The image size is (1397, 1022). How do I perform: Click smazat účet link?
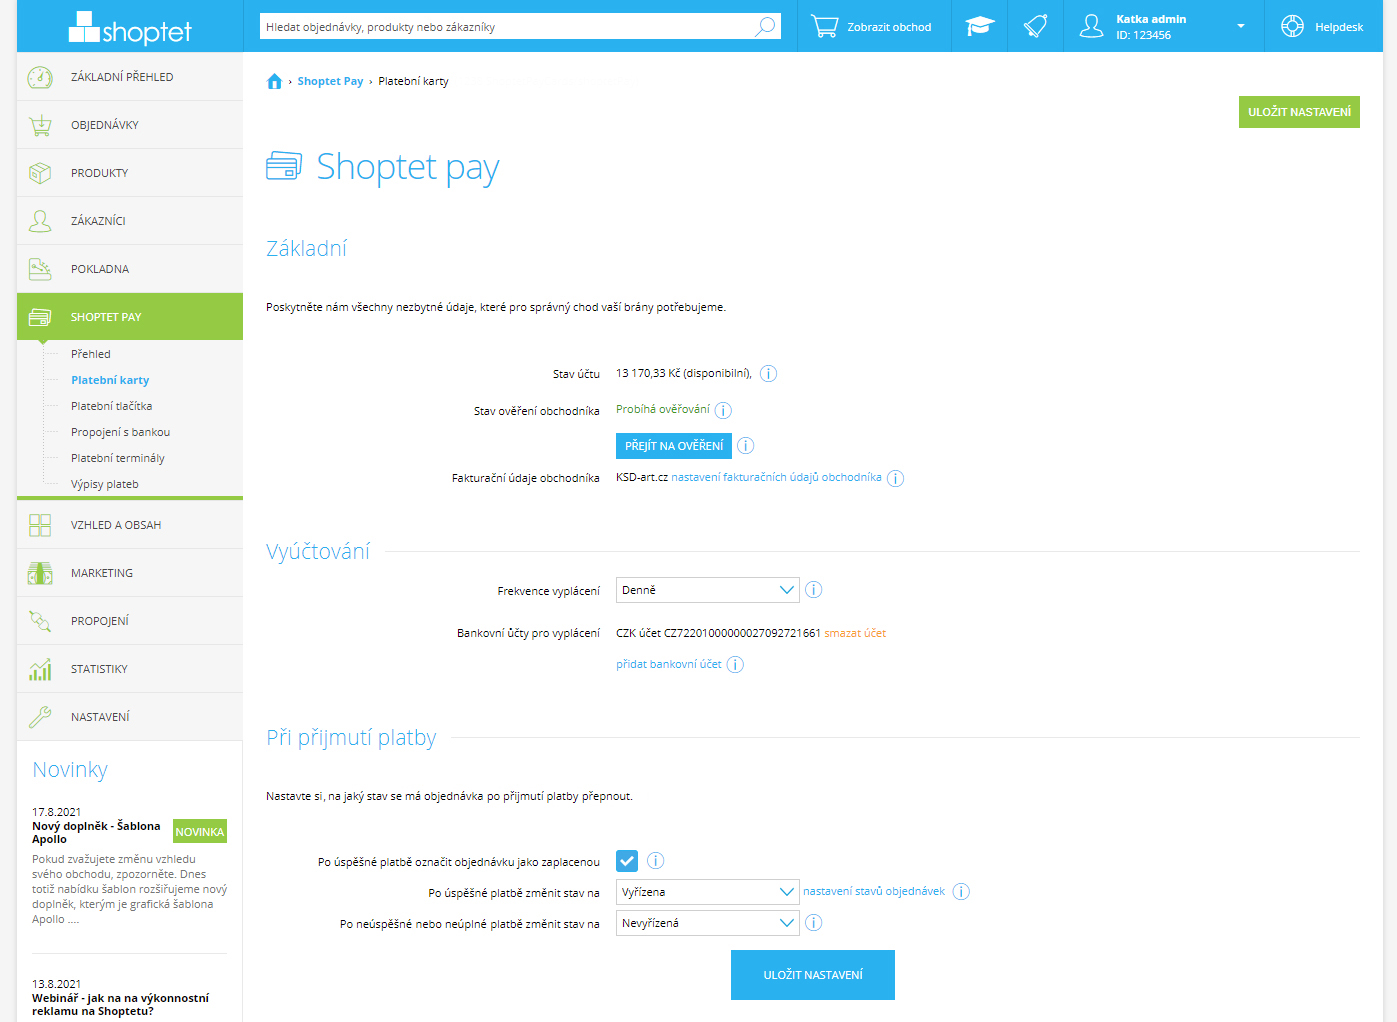tap(855, 633)
